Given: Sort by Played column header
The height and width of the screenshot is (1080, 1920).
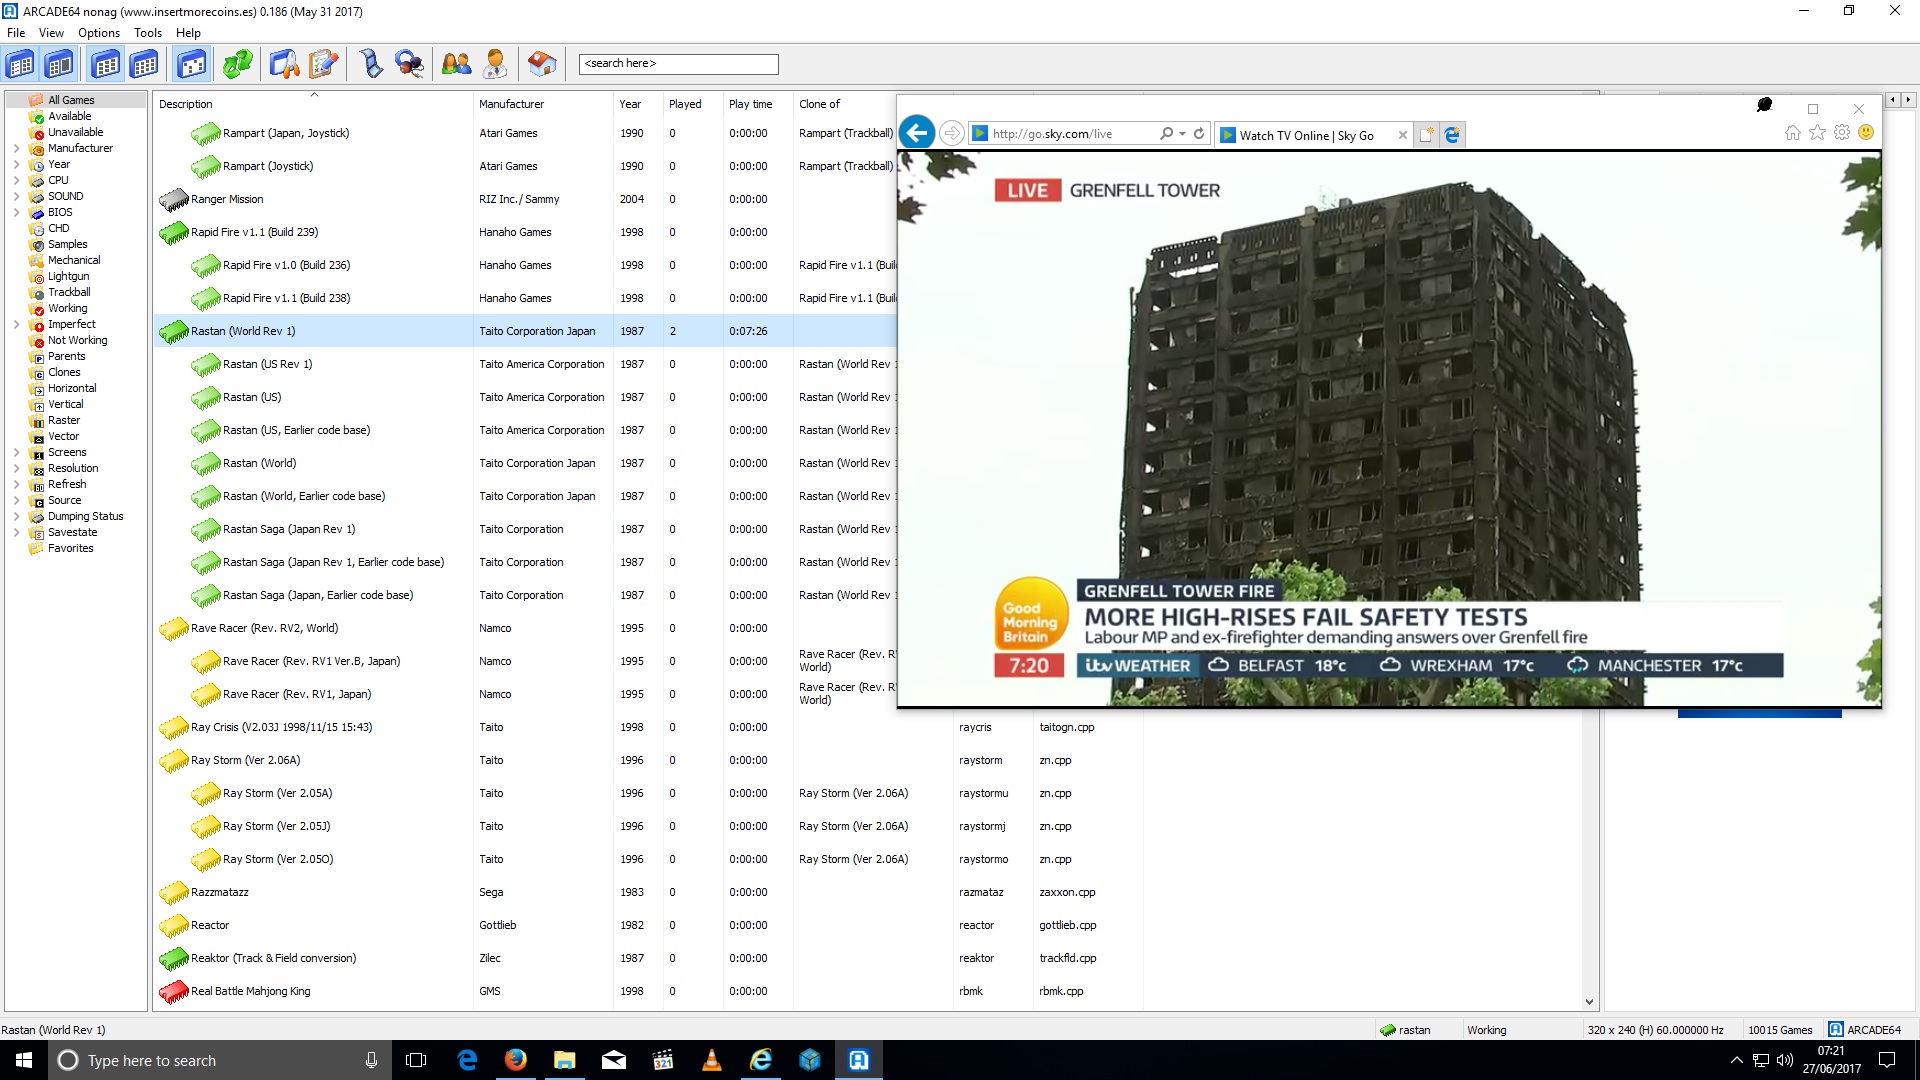Looking at the screenshot, I should [693, 104].
